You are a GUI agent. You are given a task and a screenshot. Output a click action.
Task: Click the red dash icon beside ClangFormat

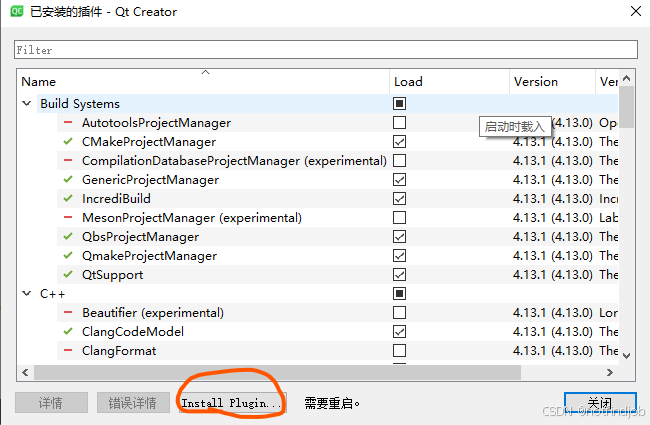click(x=68, y=350)
